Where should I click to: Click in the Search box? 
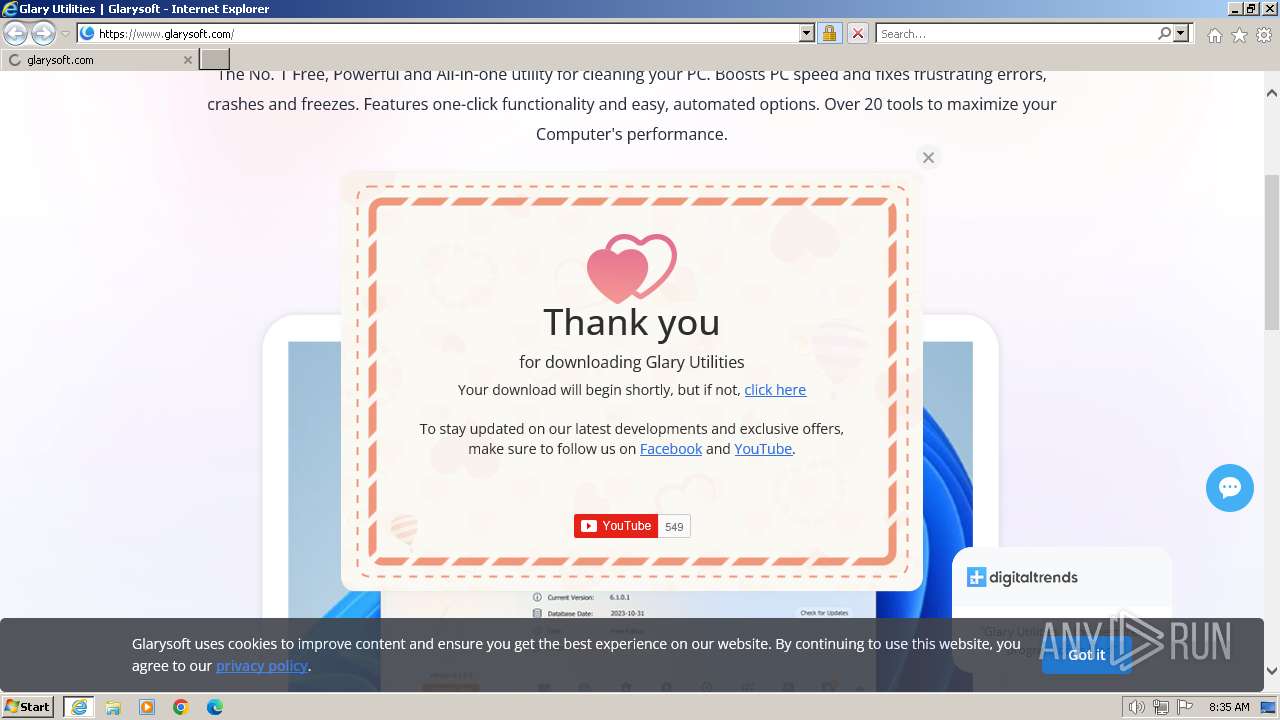(x=1016, y=33)
